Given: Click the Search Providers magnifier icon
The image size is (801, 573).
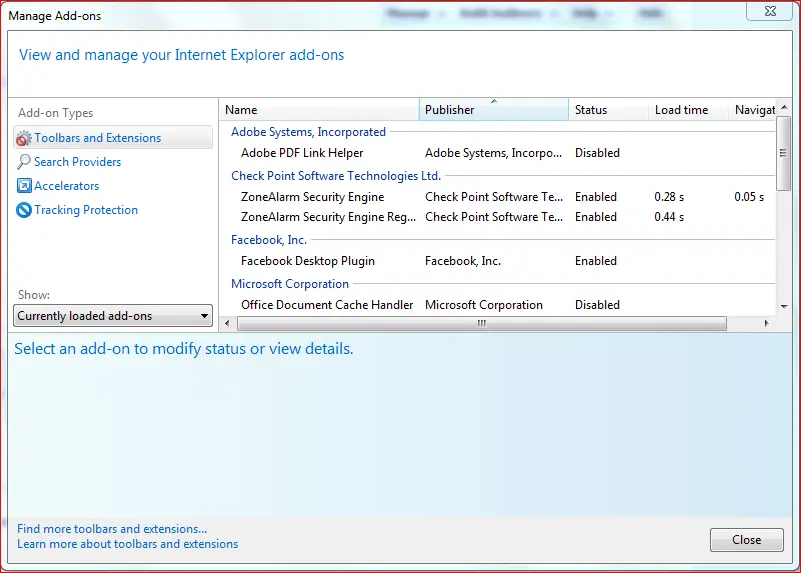Looking at the screenshot, I should tap(23, 162).
